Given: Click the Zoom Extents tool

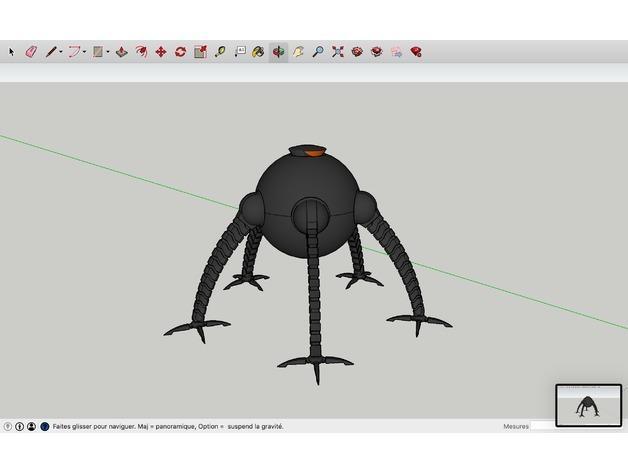Looking at the screenshot, I should click(x=338, y=51).
